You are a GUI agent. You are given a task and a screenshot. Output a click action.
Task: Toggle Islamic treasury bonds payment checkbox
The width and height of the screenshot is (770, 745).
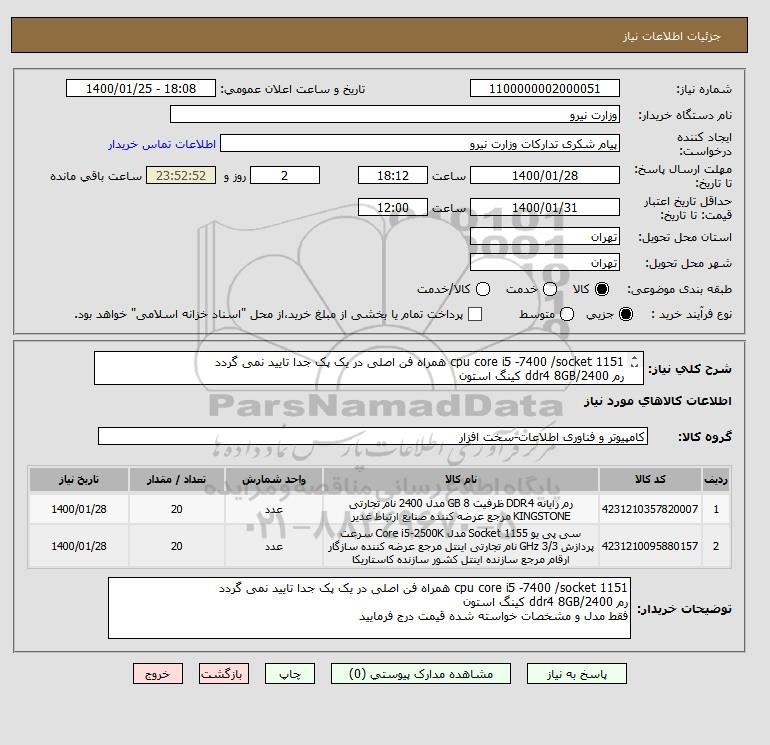475,314
